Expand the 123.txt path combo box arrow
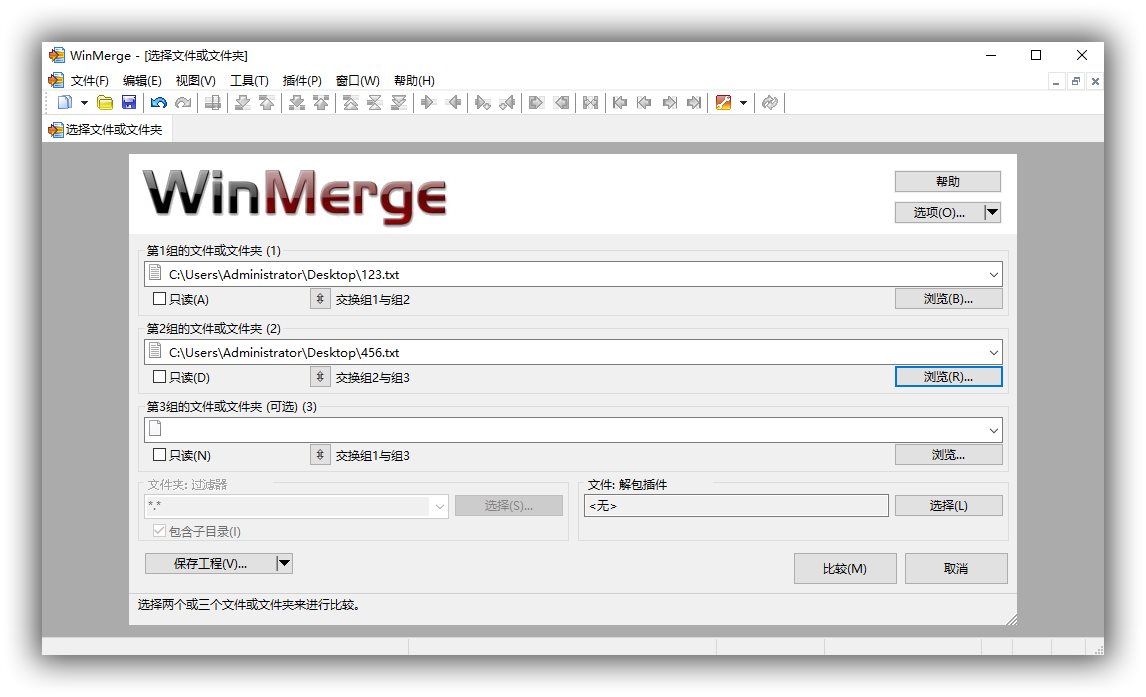The width and height of the screenshot is (1146, 697). click(993, 275)
